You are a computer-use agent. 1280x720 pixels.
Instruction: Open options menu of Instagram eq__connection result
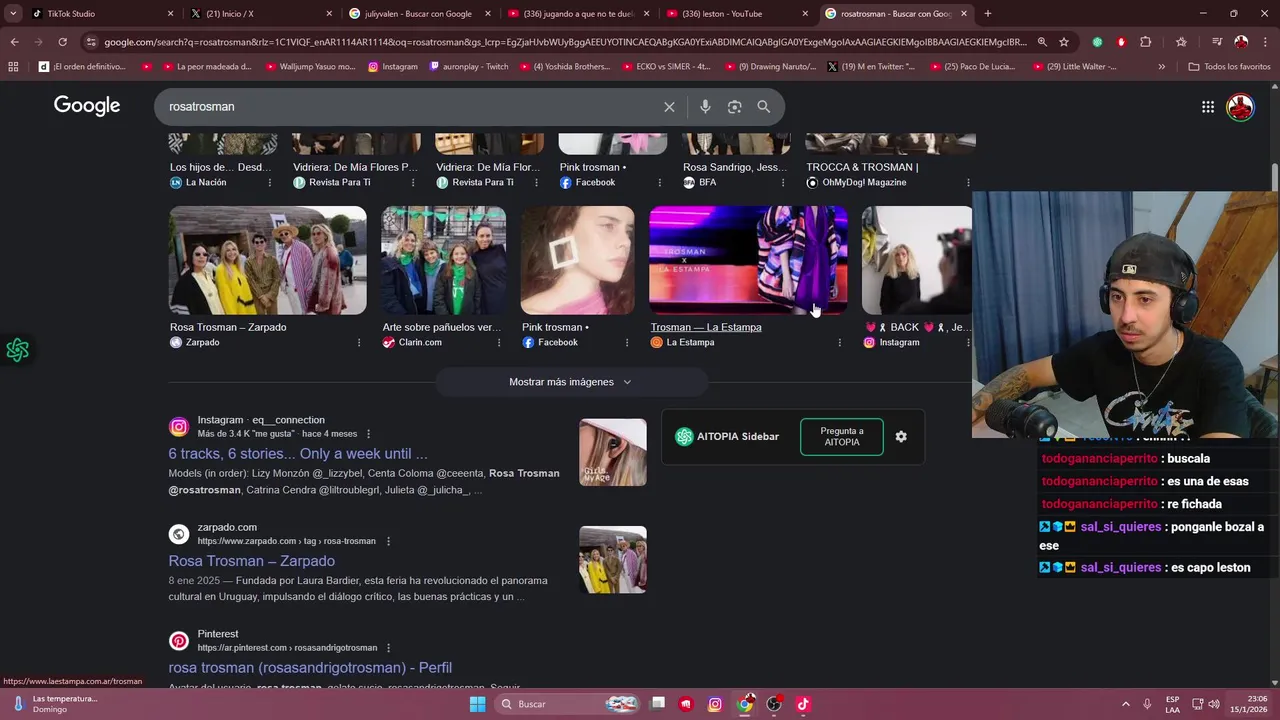368,434
